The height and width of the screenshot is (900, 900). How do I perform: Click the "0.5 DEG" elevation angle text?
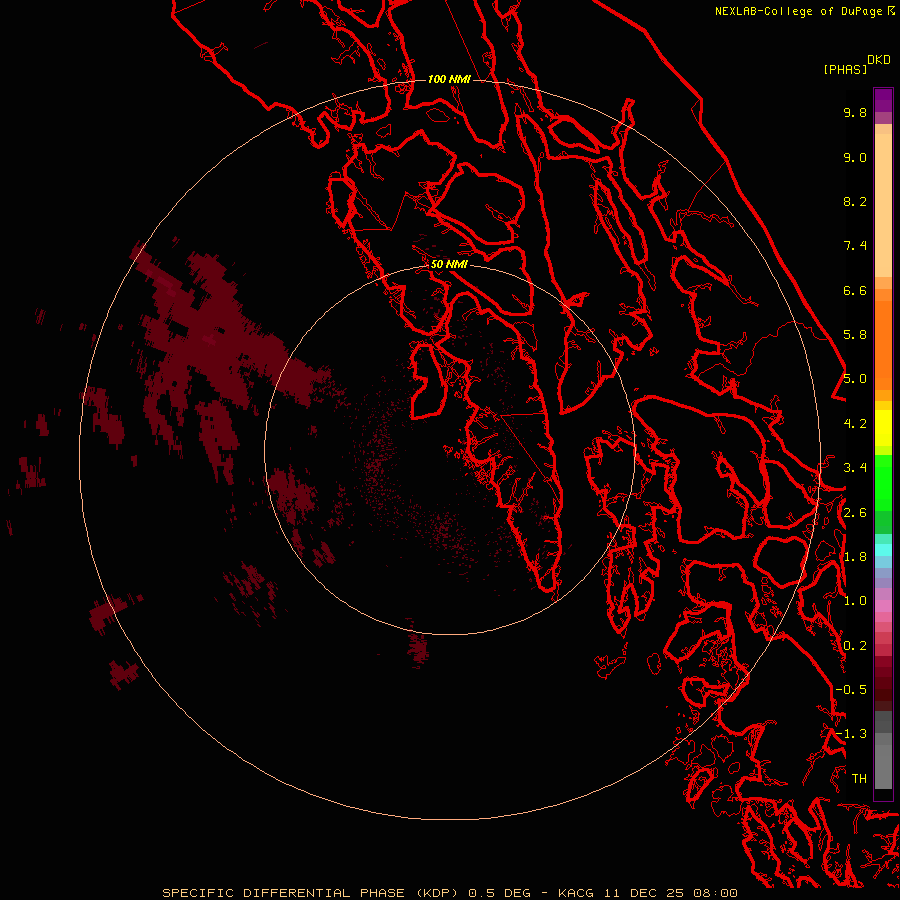[499, 893]
